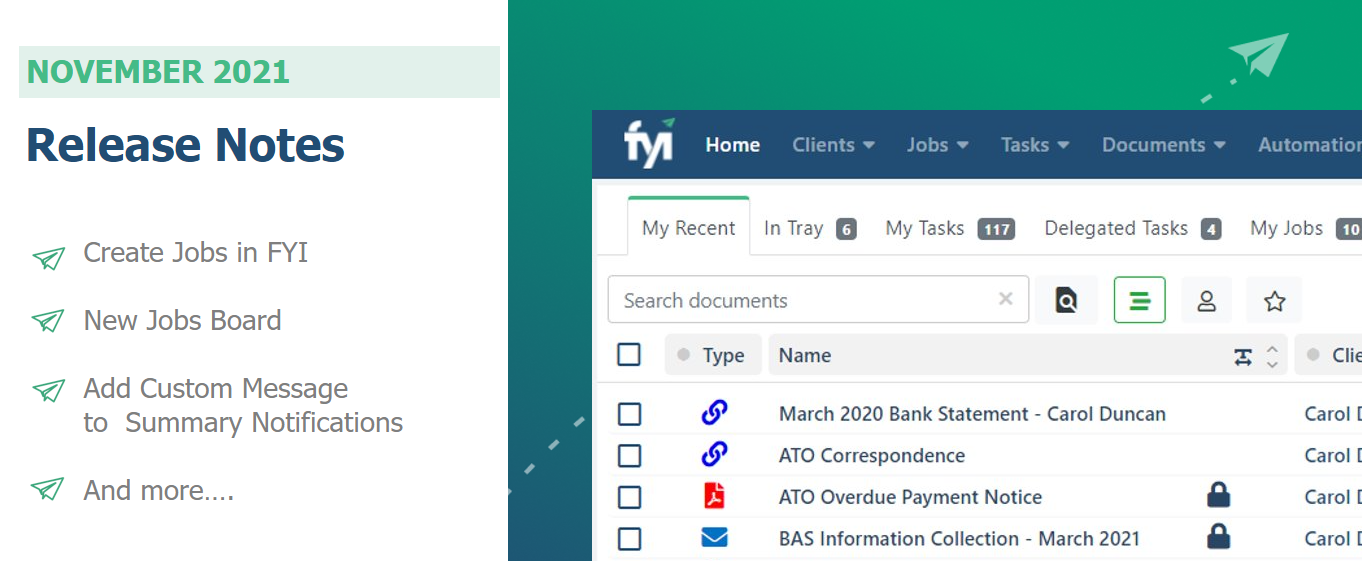This screenshot has height=561, width=1362.
Task: Click the Name column width adjust icon
Action: [1243, 356]
